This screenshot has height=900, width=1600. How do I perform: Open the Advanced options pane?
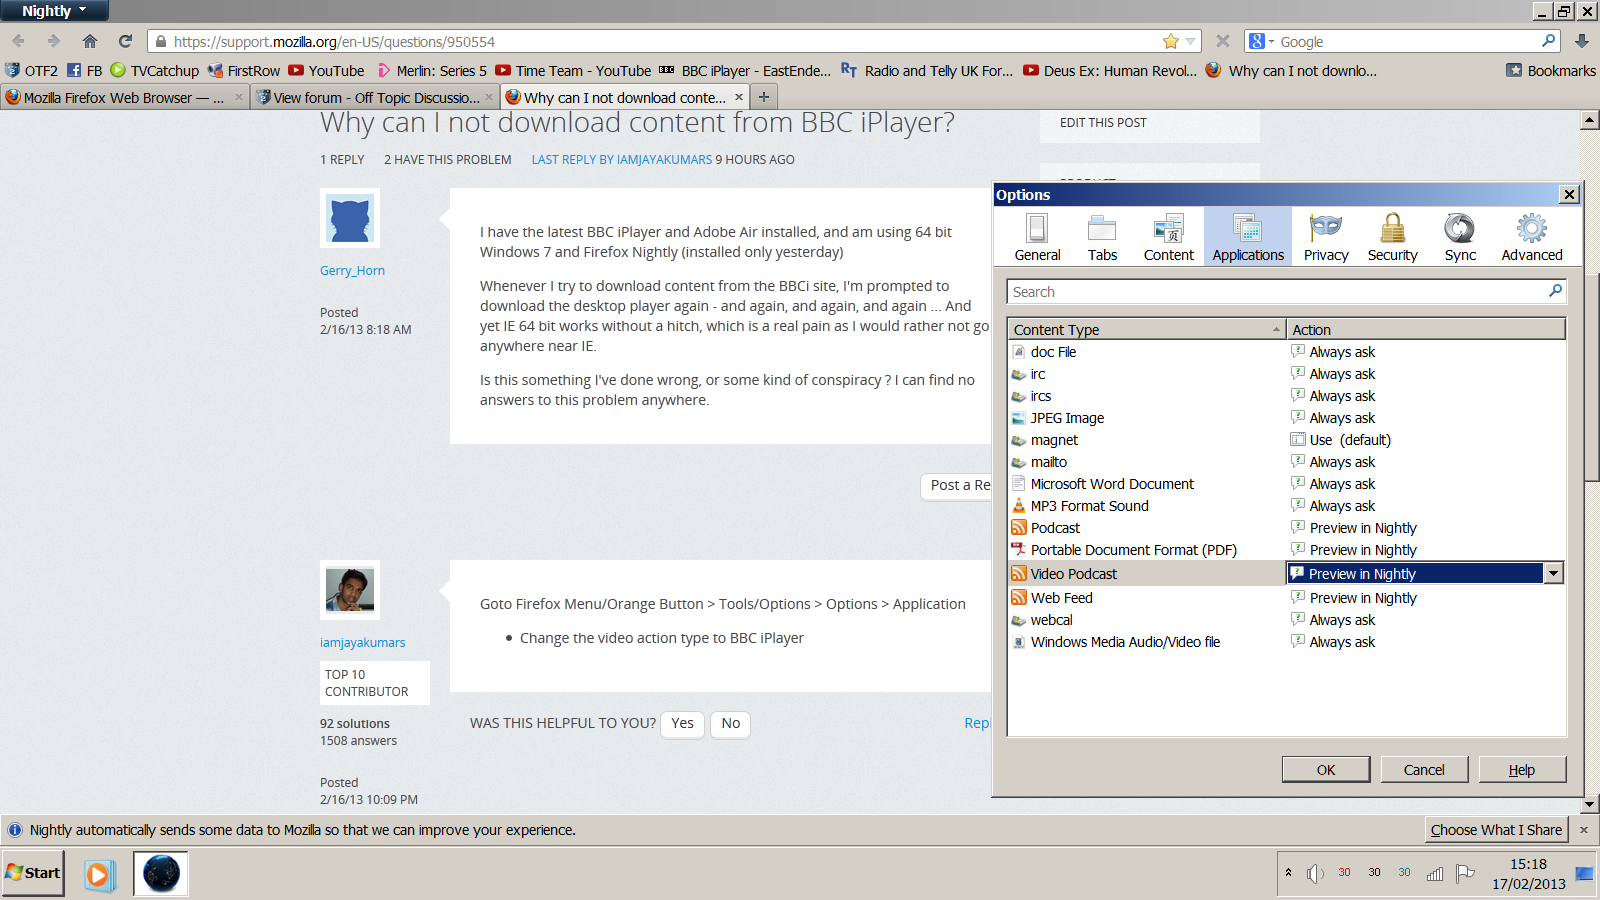[x=1531, y=237]
